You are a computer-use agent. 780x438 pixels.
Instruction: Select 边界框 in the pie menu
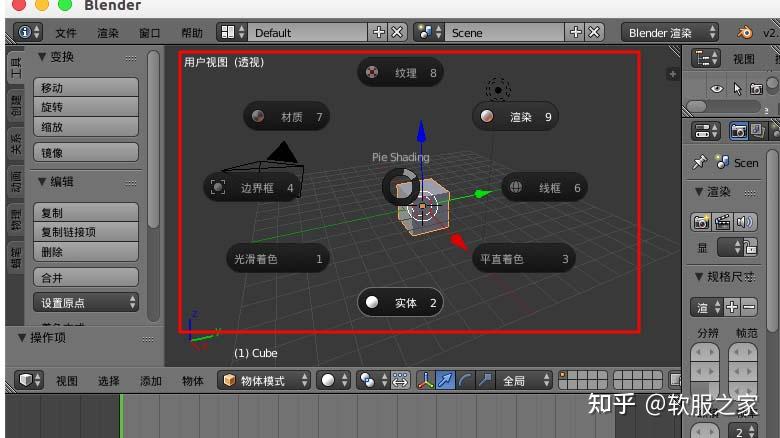coord(252,188)
